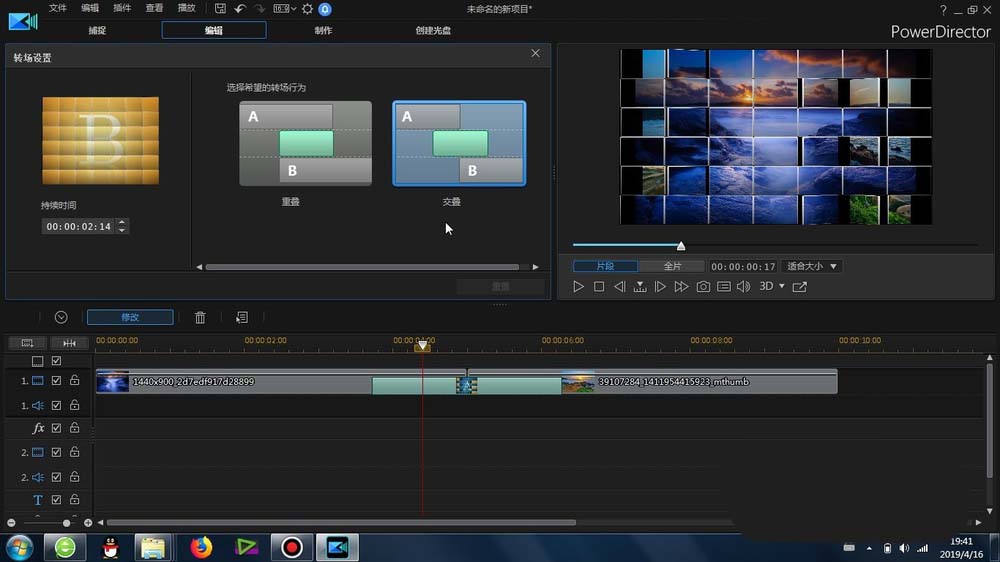
Task: Click the 修改 button above timeline
Action: (130, 317)
